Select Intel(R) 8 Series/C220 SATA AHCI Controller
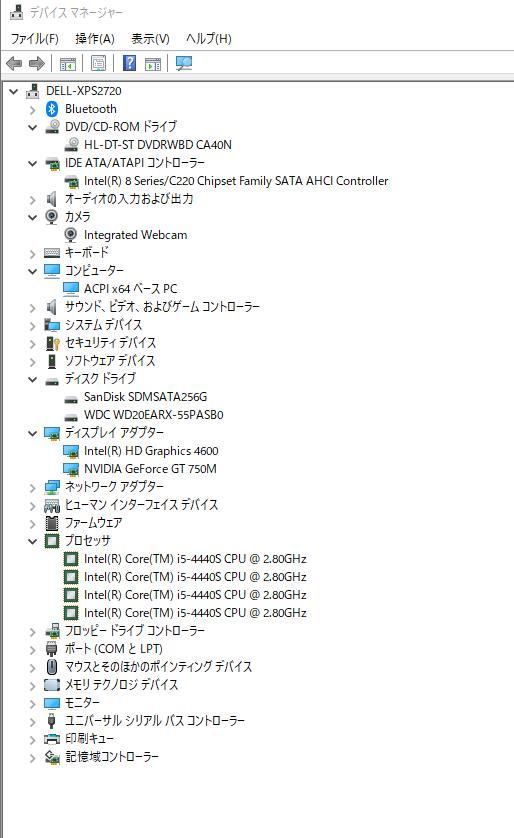 pos(236,181)
